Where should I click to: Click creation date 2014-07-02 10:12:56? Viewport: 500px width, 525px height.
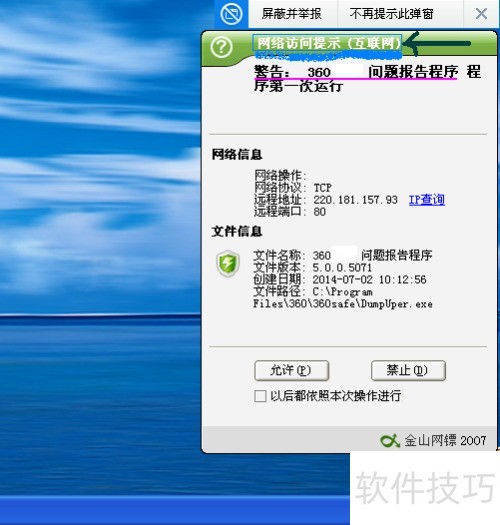(x=369, y=280)
